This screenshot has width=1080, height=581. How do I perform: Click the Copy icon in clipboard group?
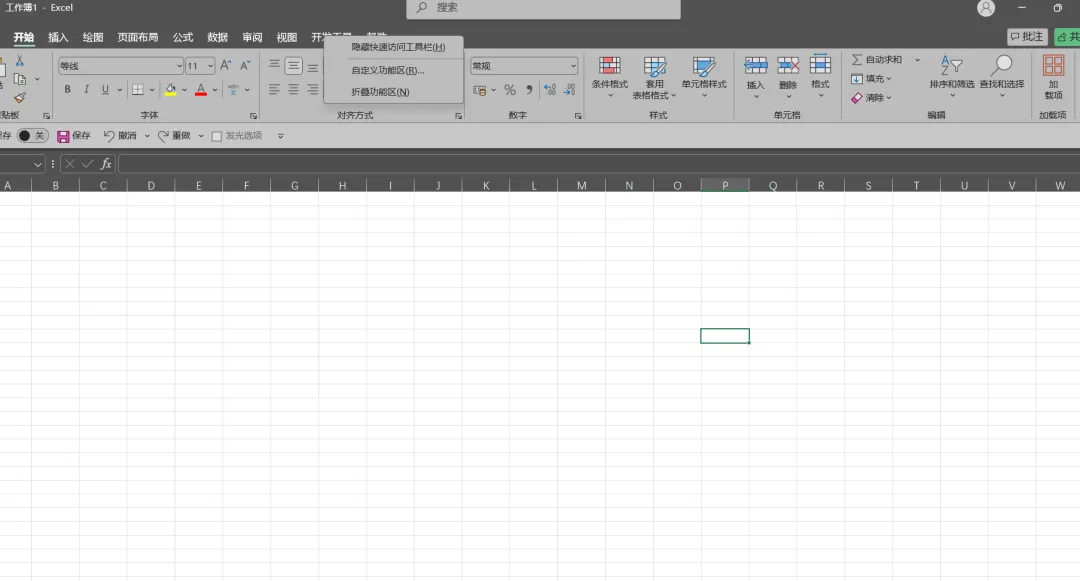coord(20,79)
